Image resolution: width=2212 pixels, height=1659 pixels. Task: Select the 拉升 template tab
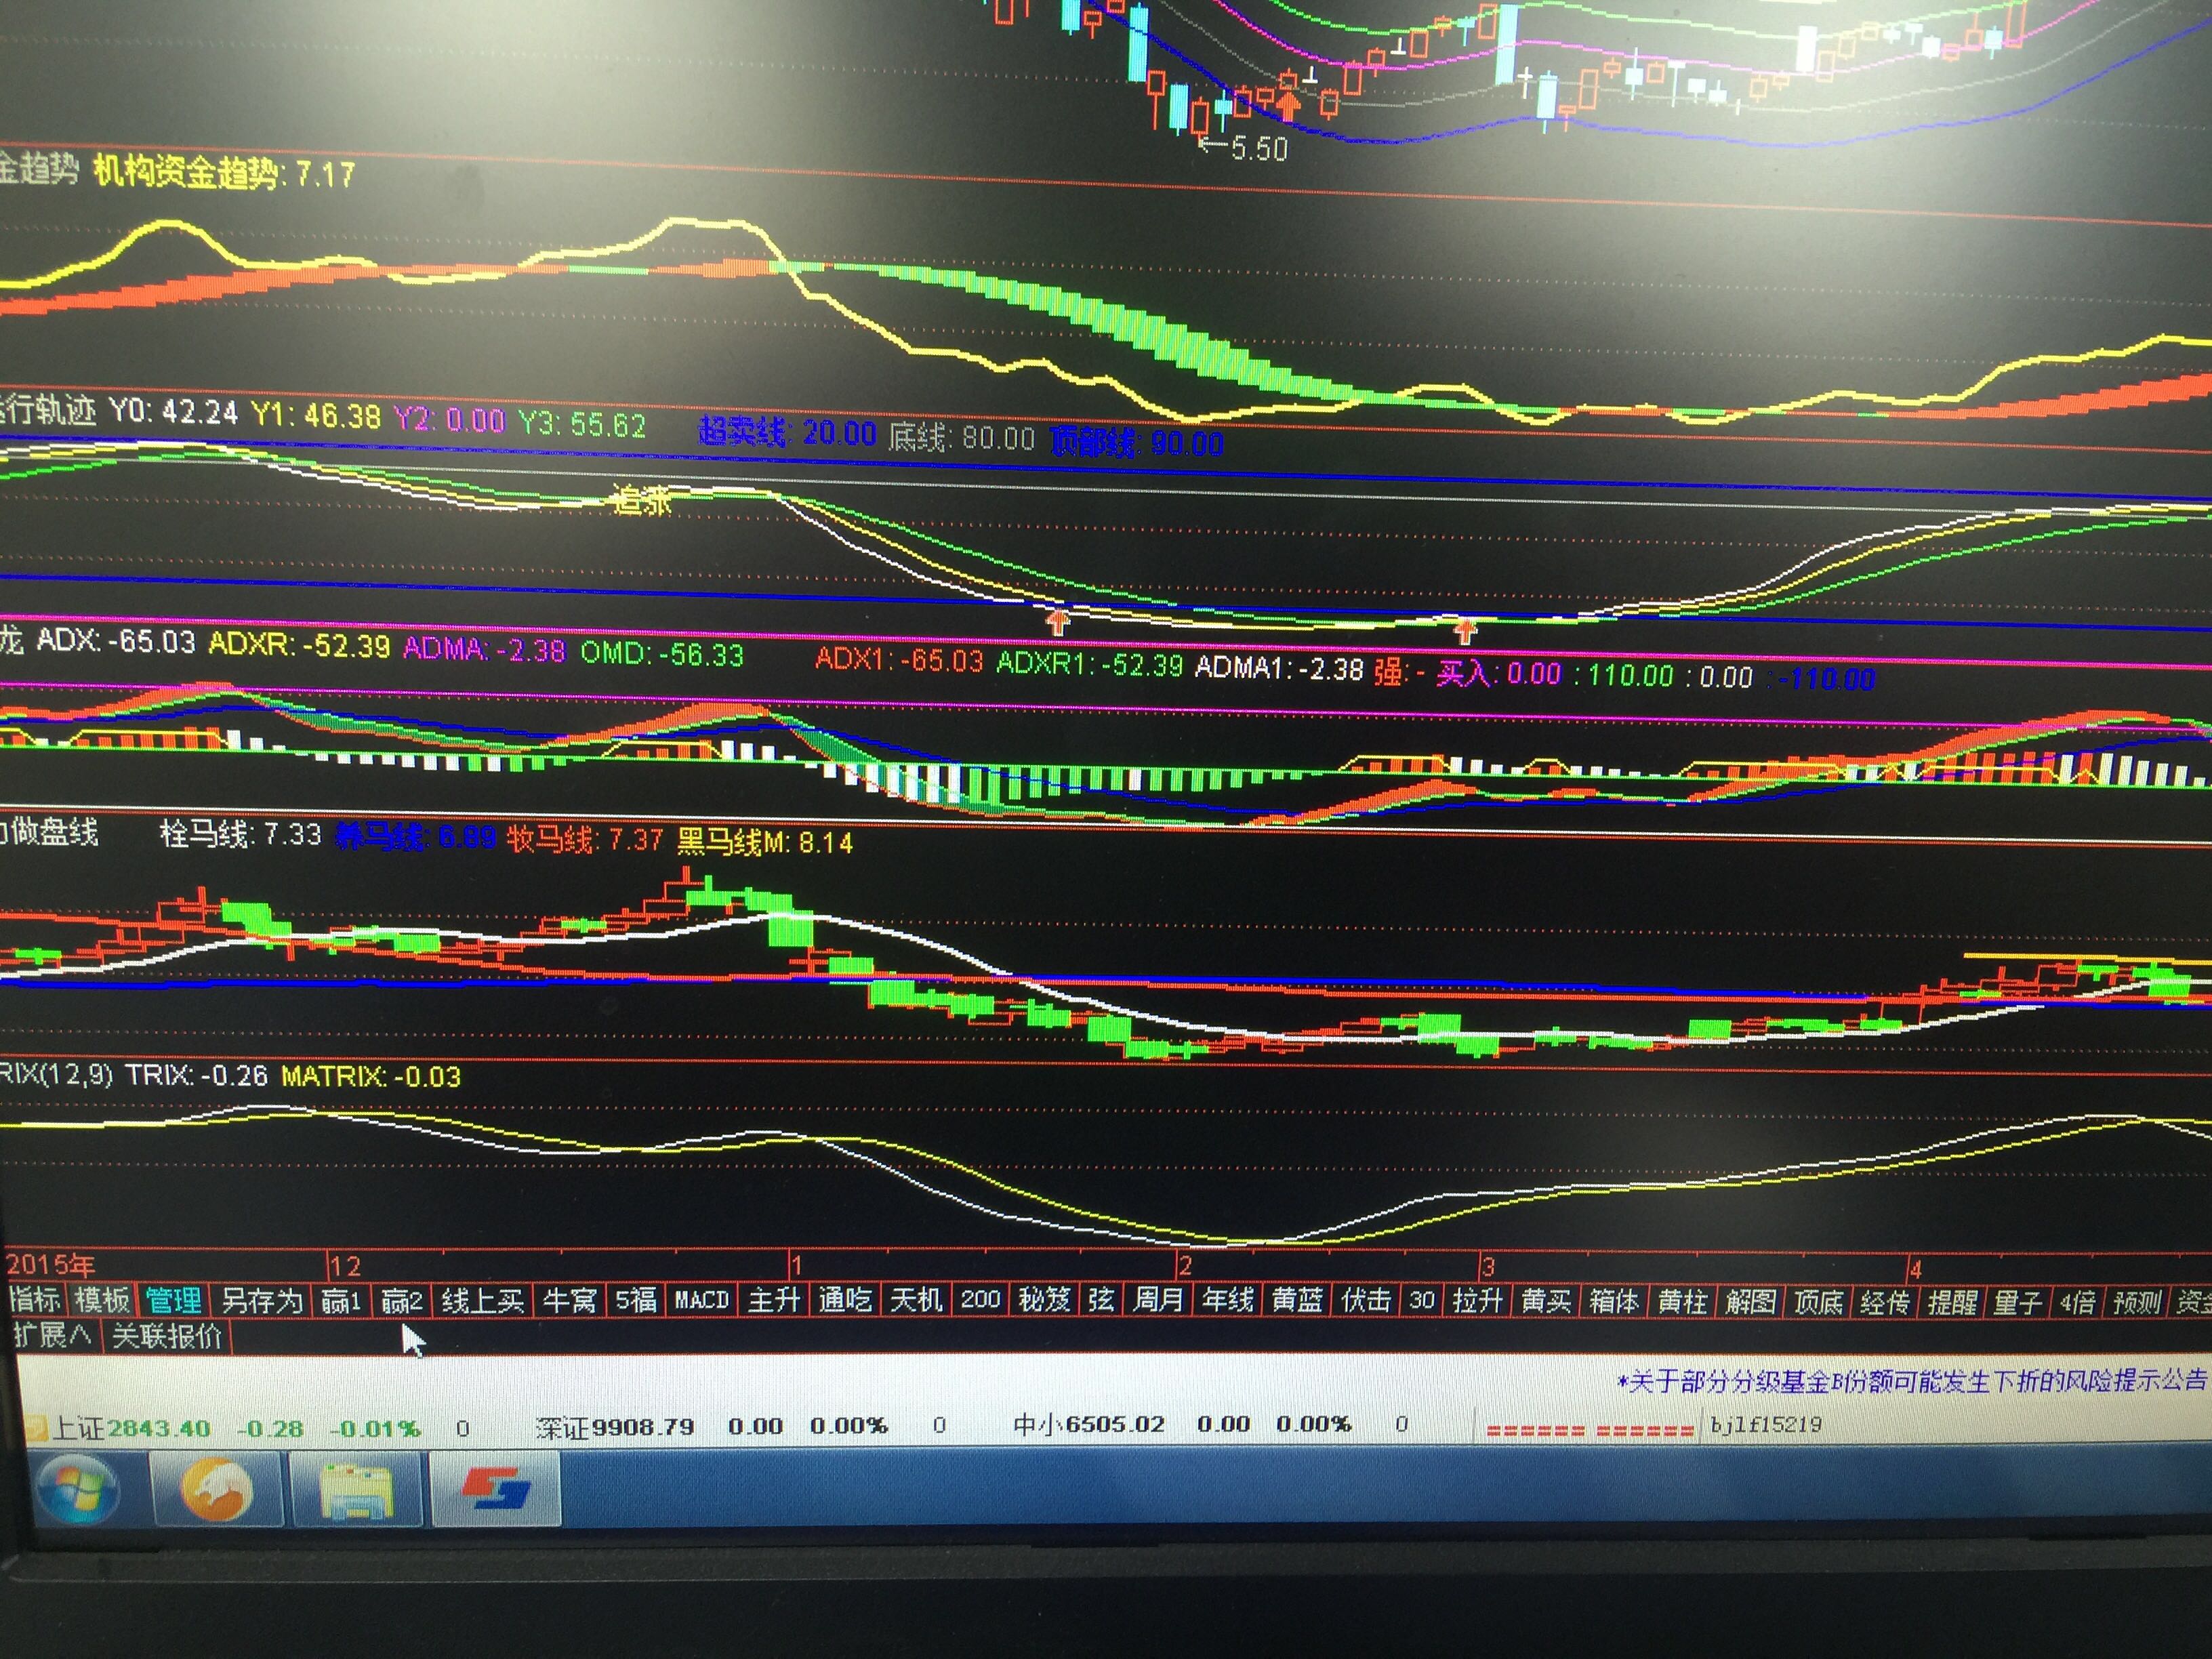coord(1478,1300)
